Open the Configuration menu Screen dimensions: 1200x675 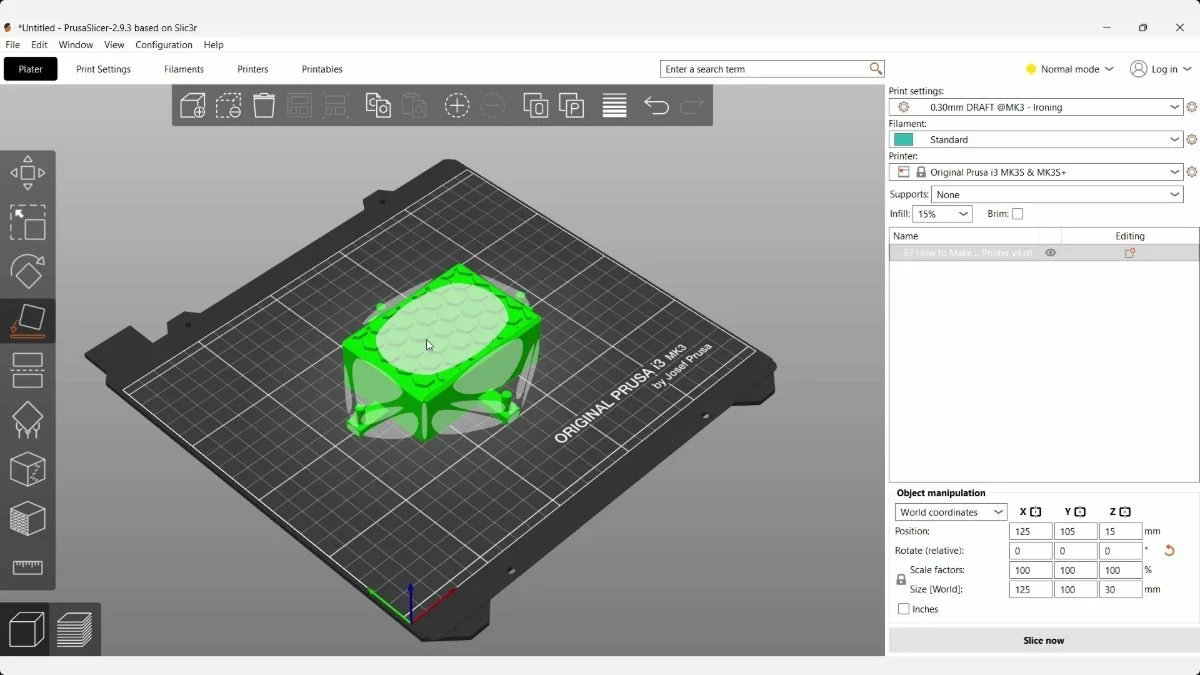(x=164, y=45)
